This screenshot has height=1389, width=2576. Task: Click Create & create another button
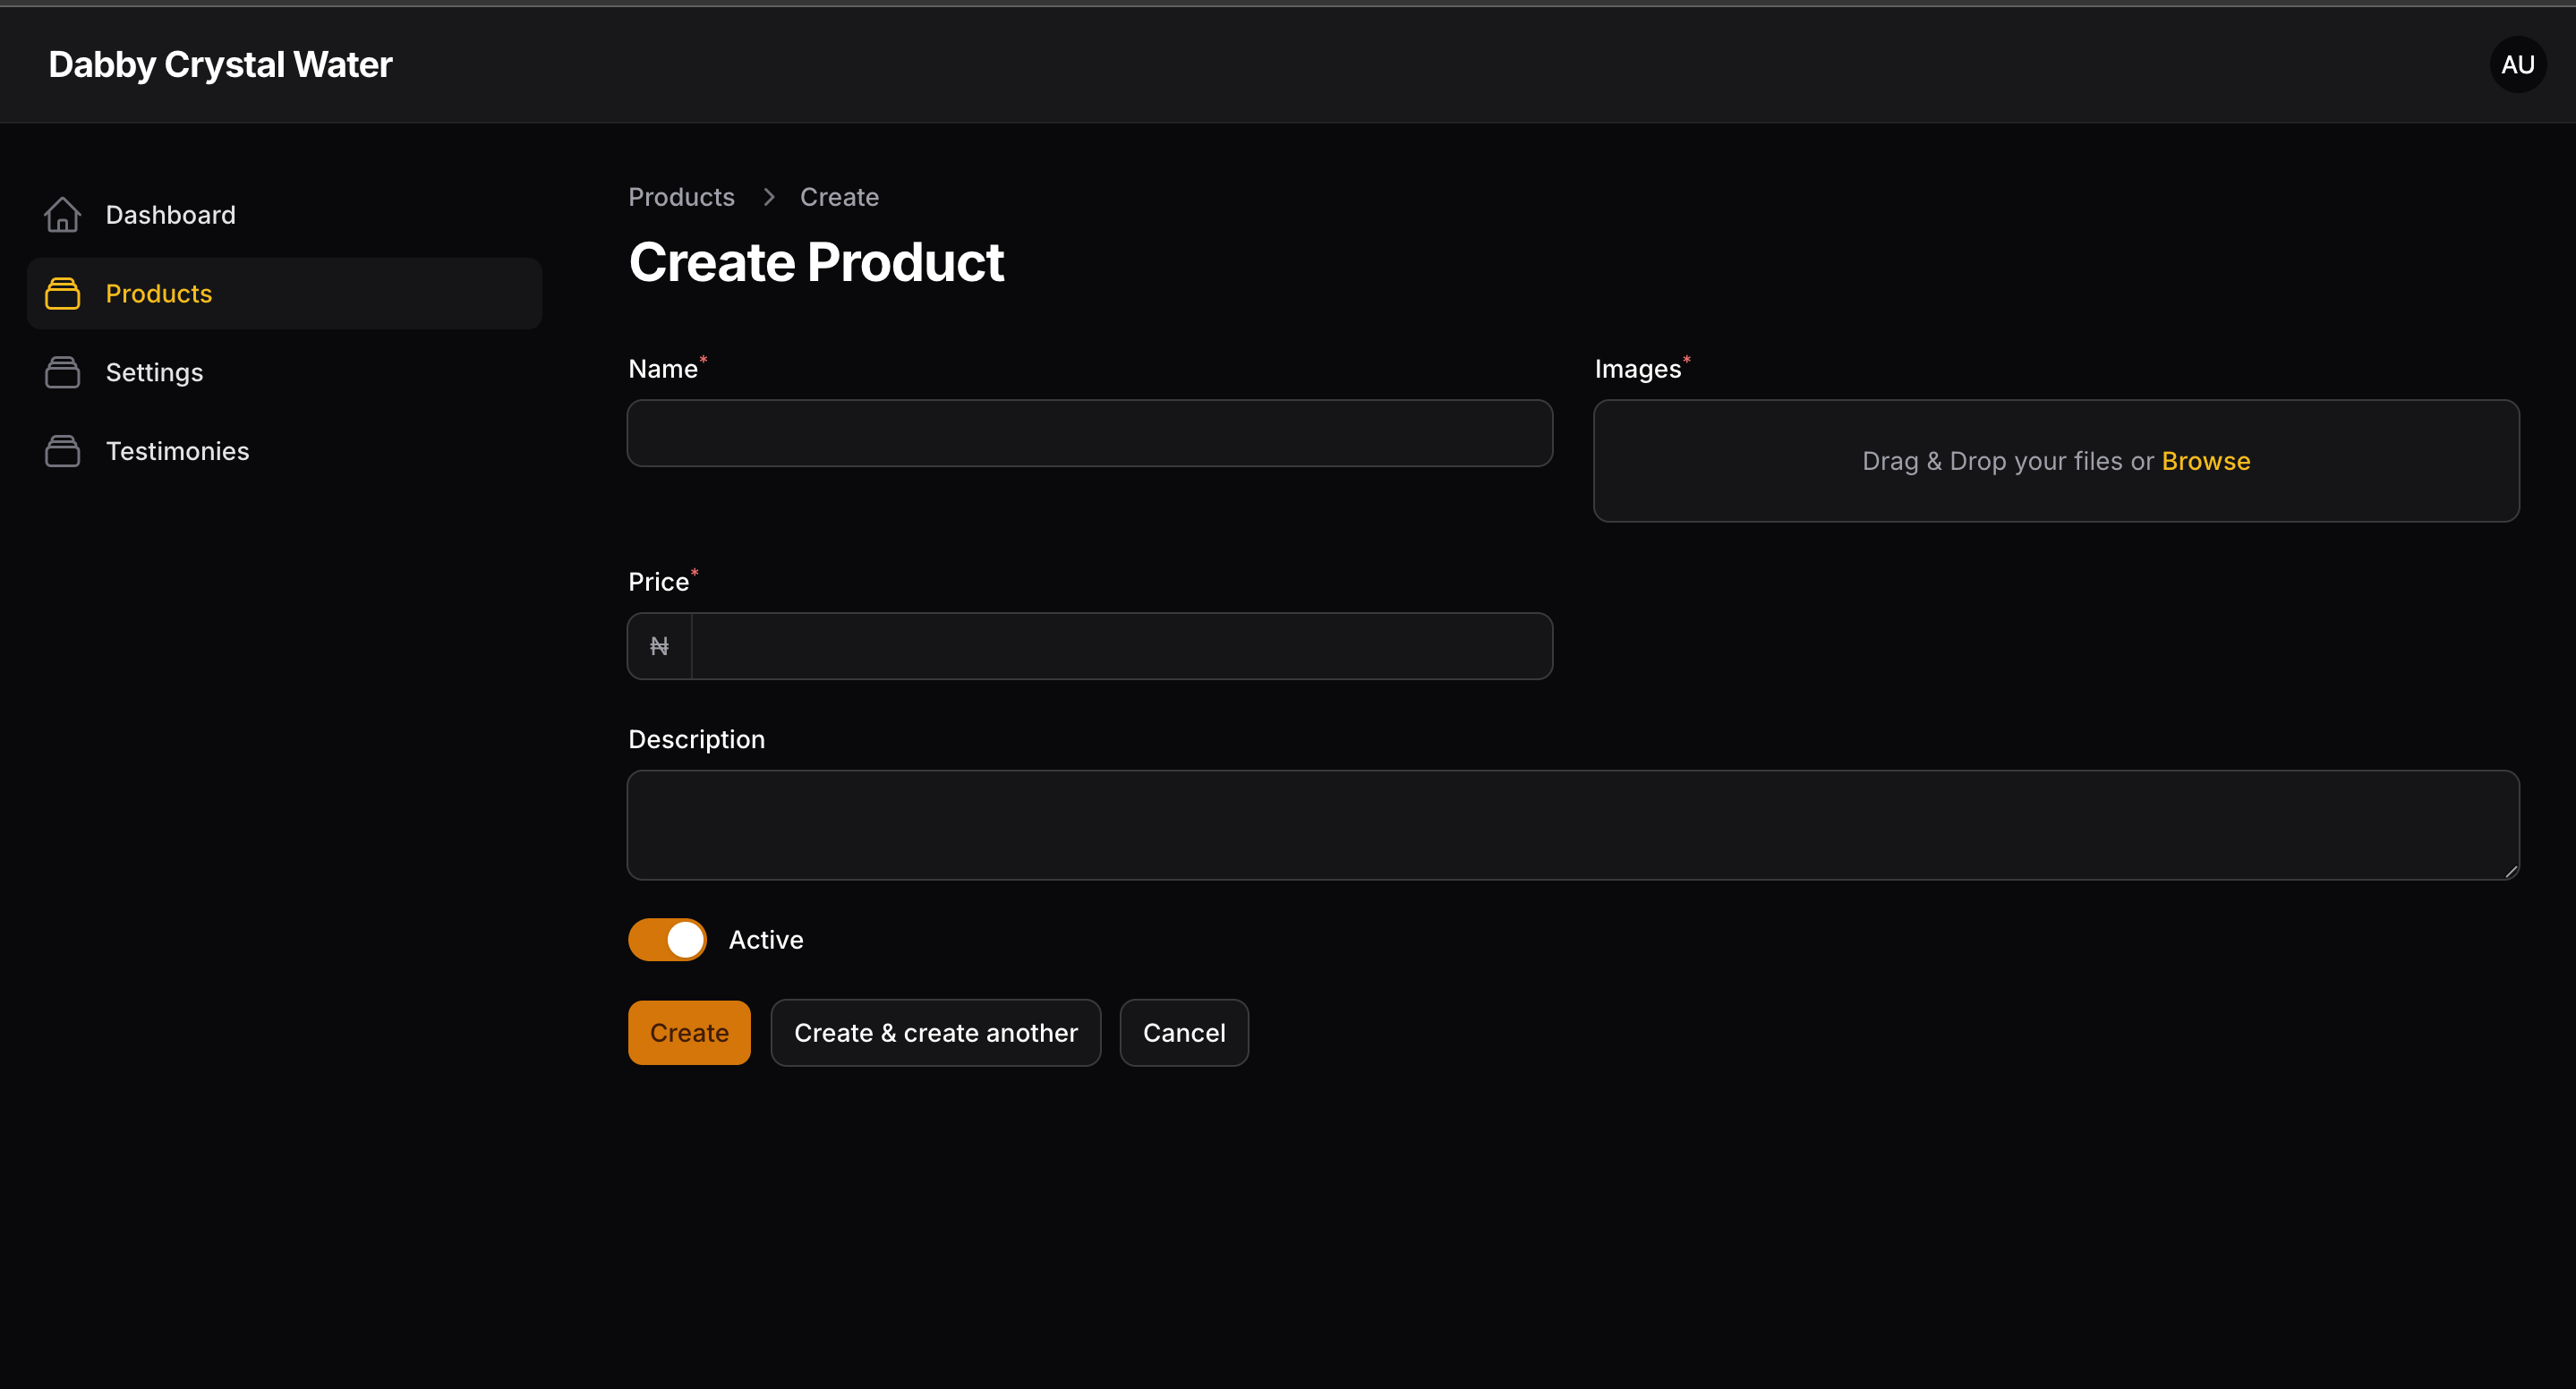tap(935, 1032)
